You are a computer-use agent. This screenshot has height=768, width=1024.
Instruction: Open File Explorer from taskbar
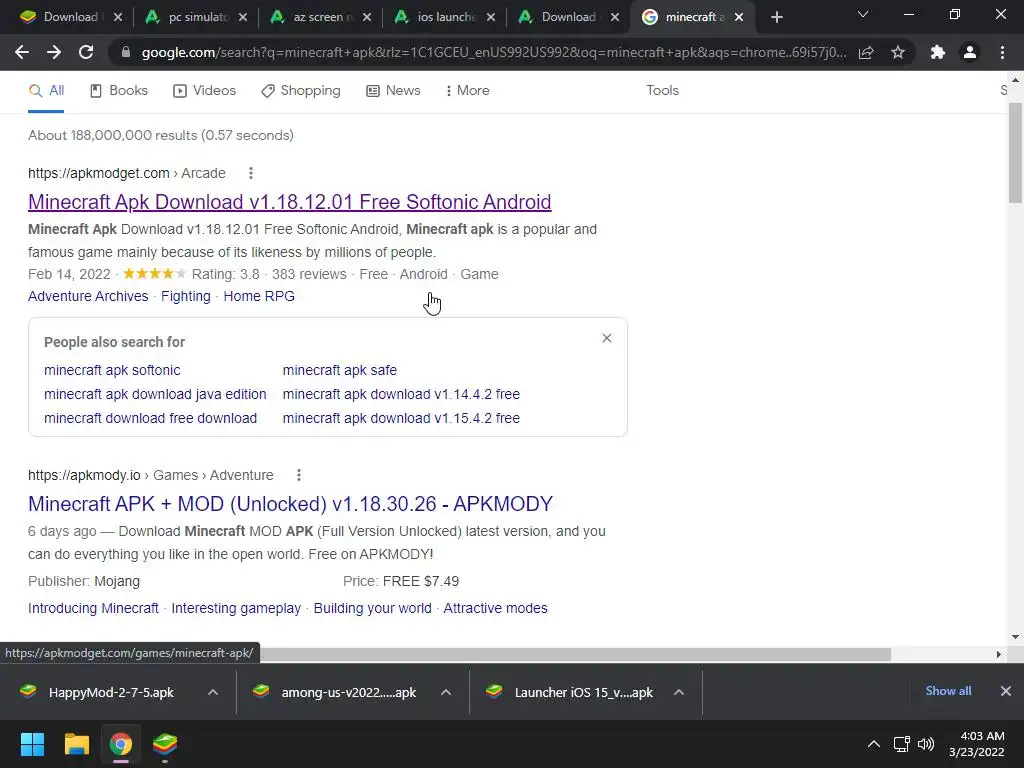(76, 744)
